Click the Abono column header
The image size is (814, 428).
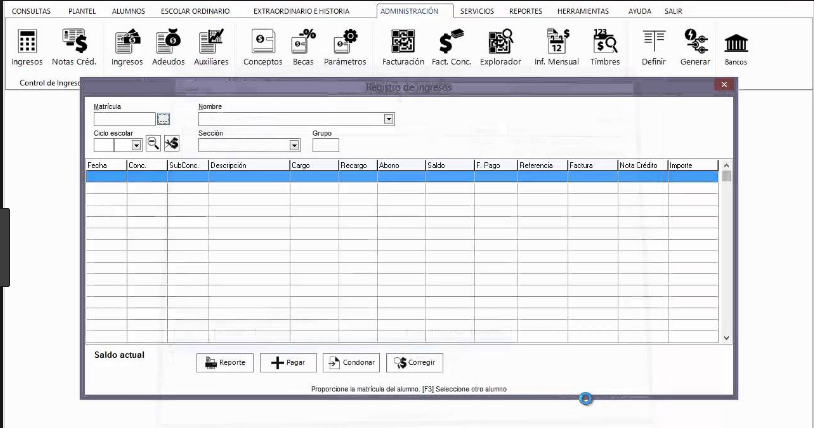click(401, 165)
